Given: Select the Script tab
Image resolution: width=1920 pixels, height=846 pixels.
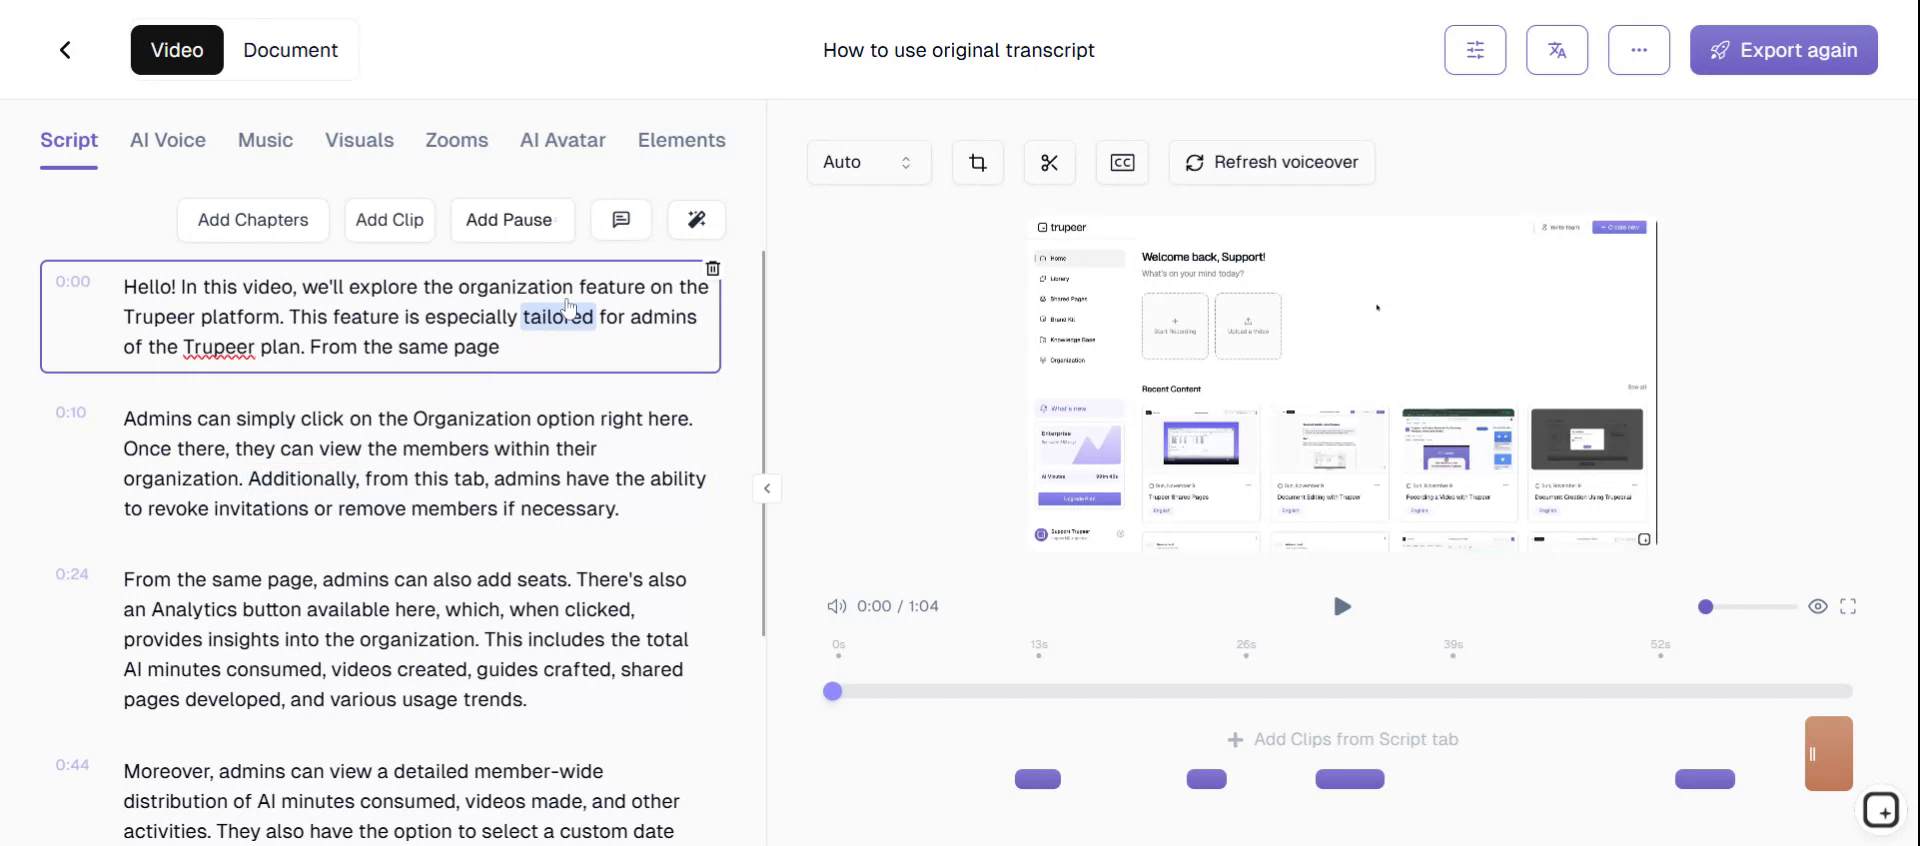Looking at the screenshot, I should pos(69,141).
